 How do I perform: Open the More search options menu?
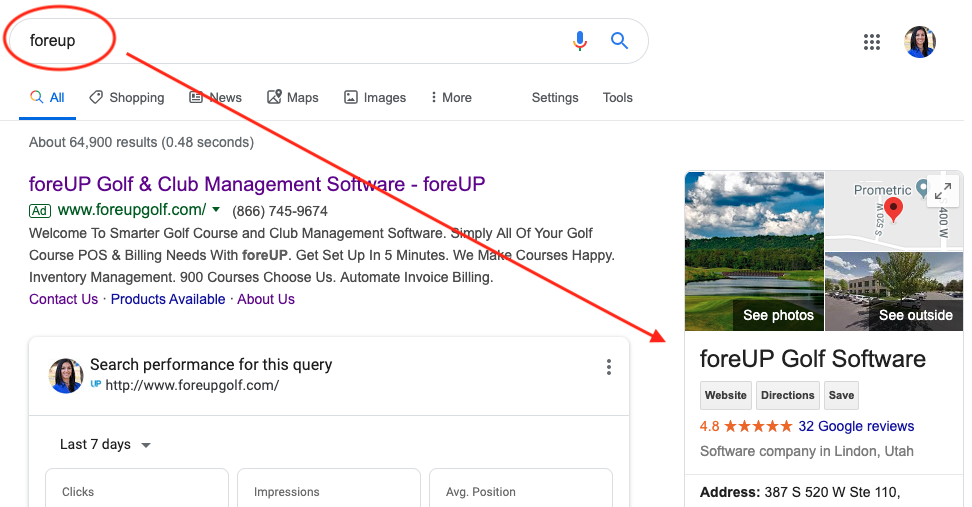pyautogui.click(x=450, y=97)
